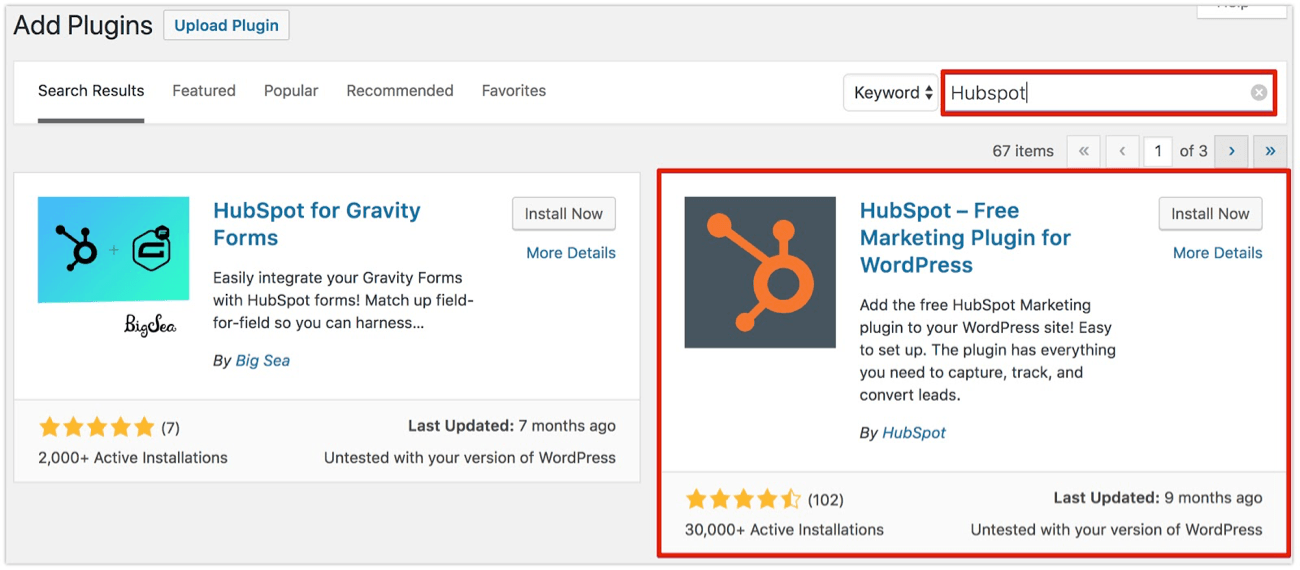Open the HubSpot for Gravity Forms title link
The height and width of the screenshot is (570, 1300).
[317, 224]
